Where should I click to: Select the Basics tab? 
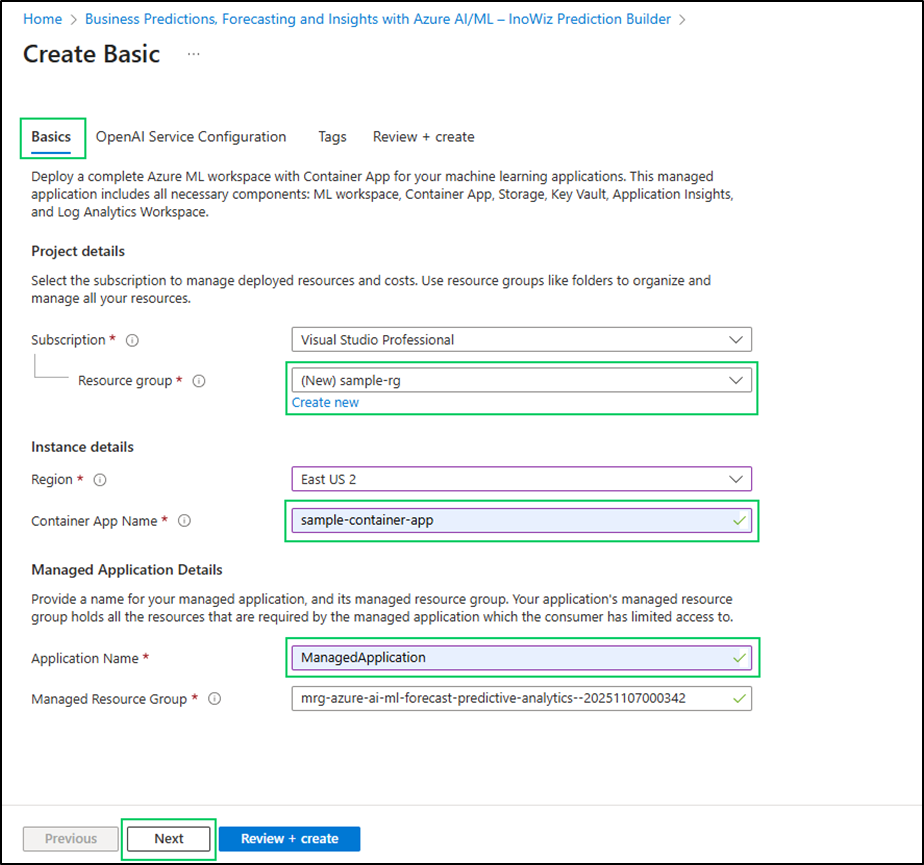pyautogui.click(x=51, y=137)
